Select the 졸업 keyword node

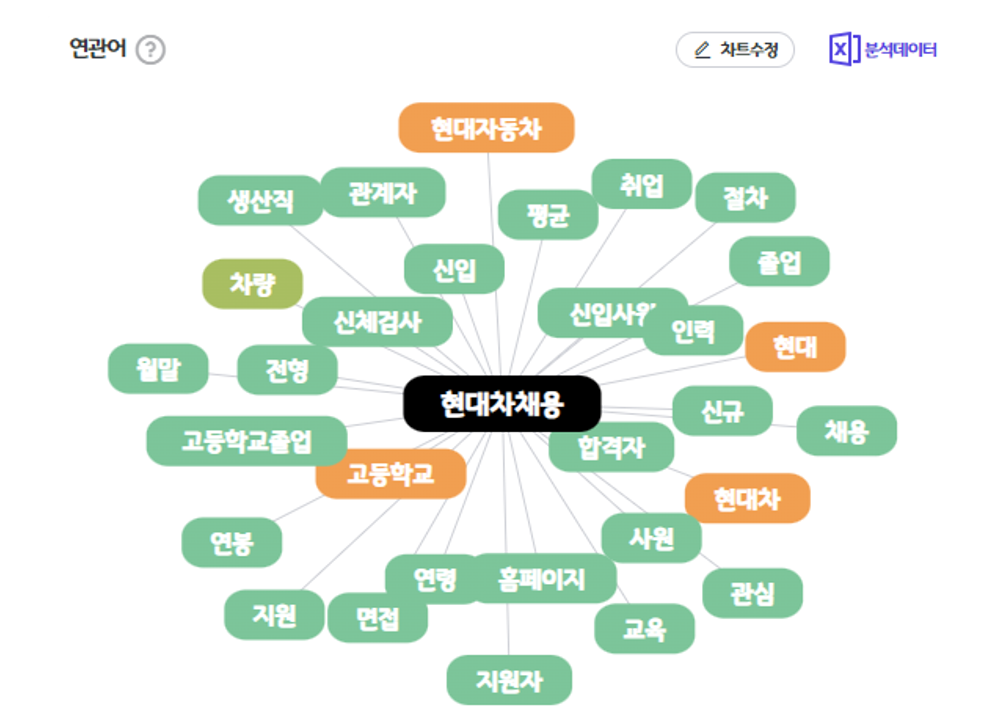[779, 261]
